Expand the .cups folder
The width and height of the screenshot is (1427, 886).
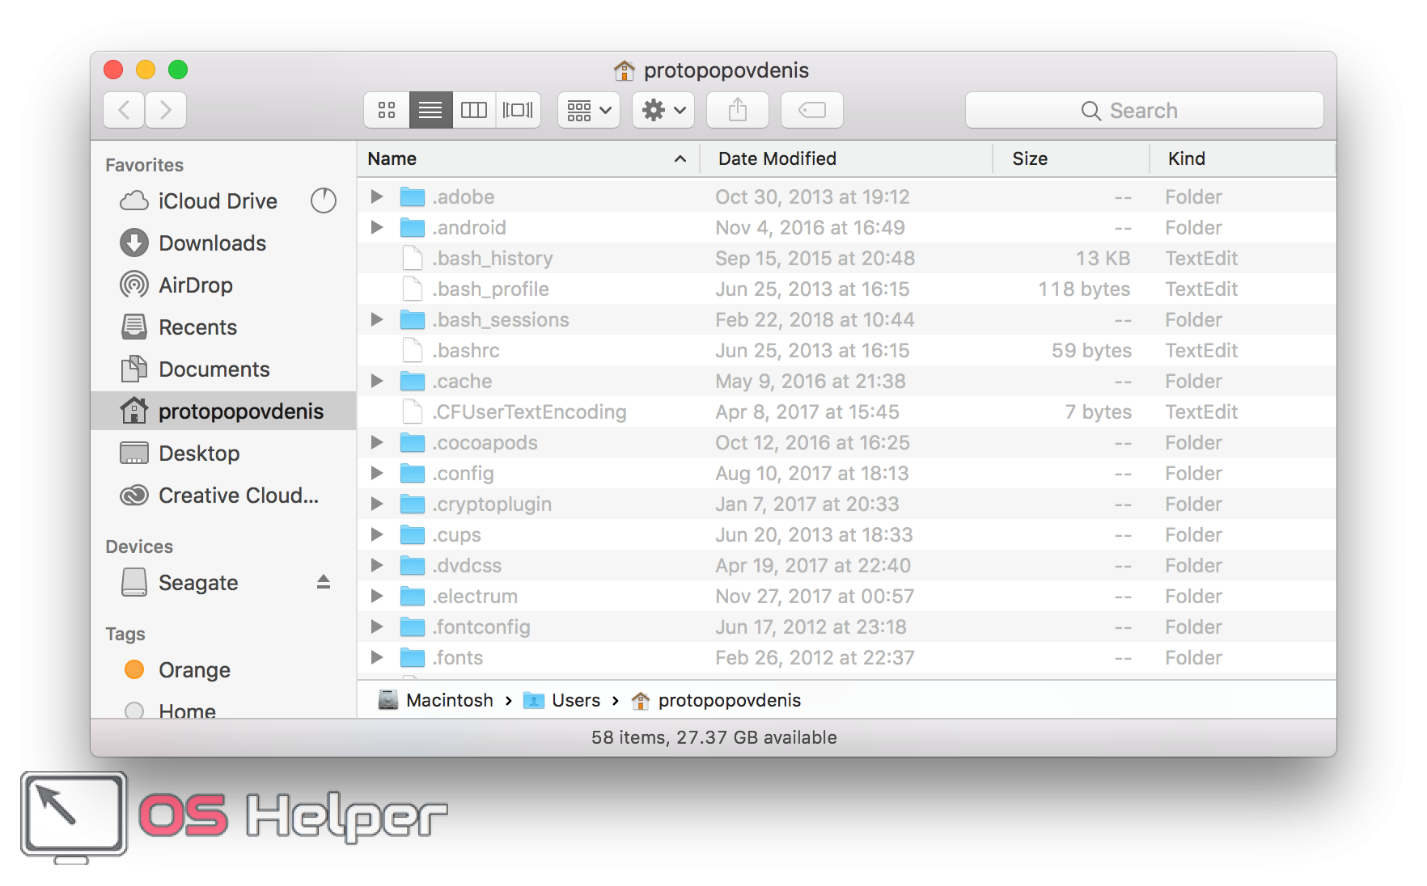377,535
